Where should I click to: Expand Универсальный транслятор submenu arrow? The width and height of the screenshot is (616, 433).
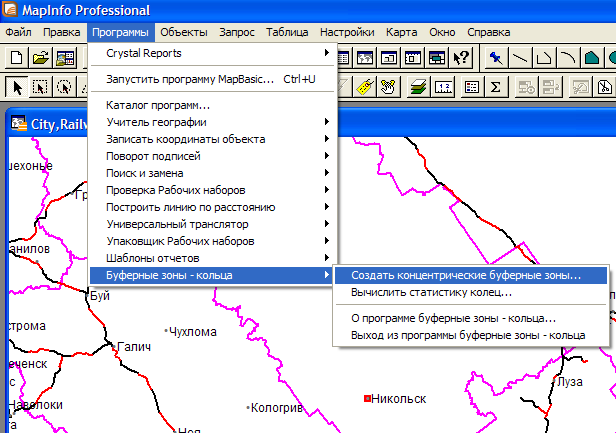[x=326, y=224]
